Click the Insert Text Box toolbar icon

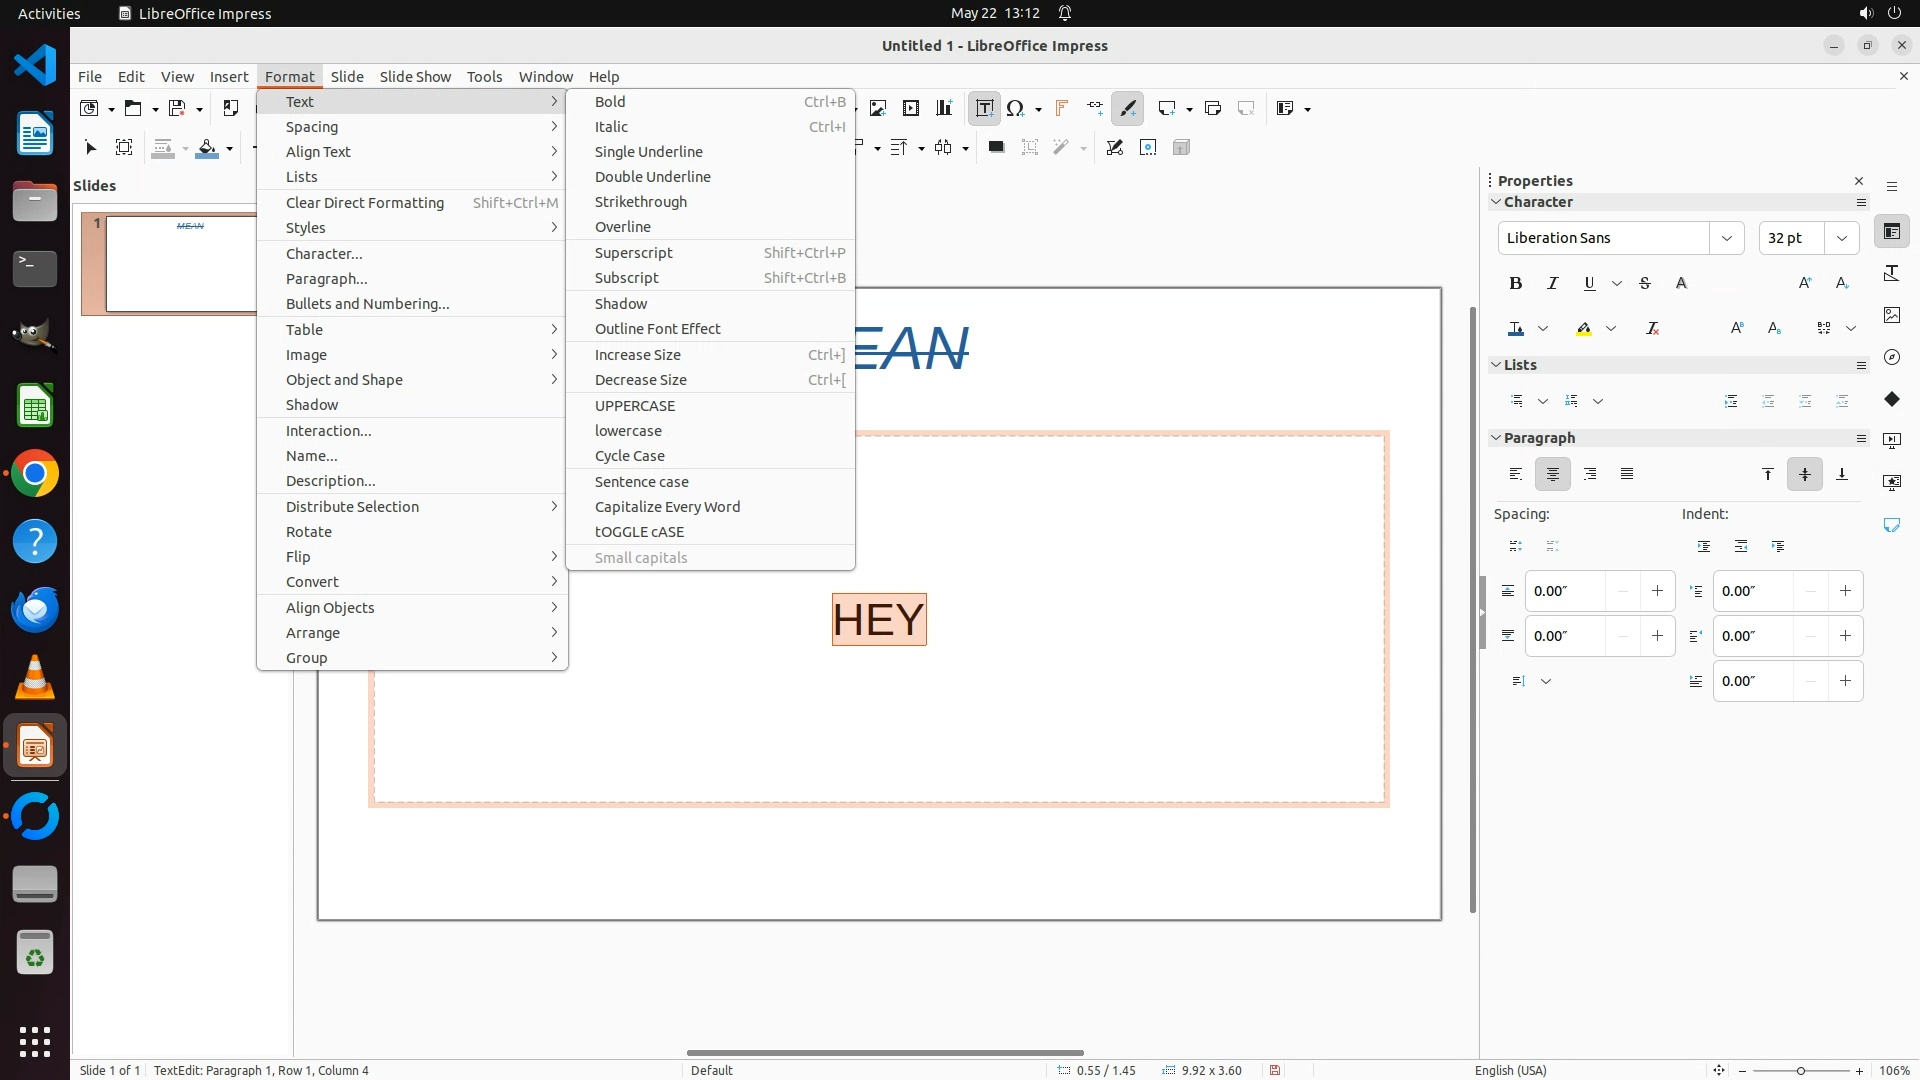pos(984,109)
